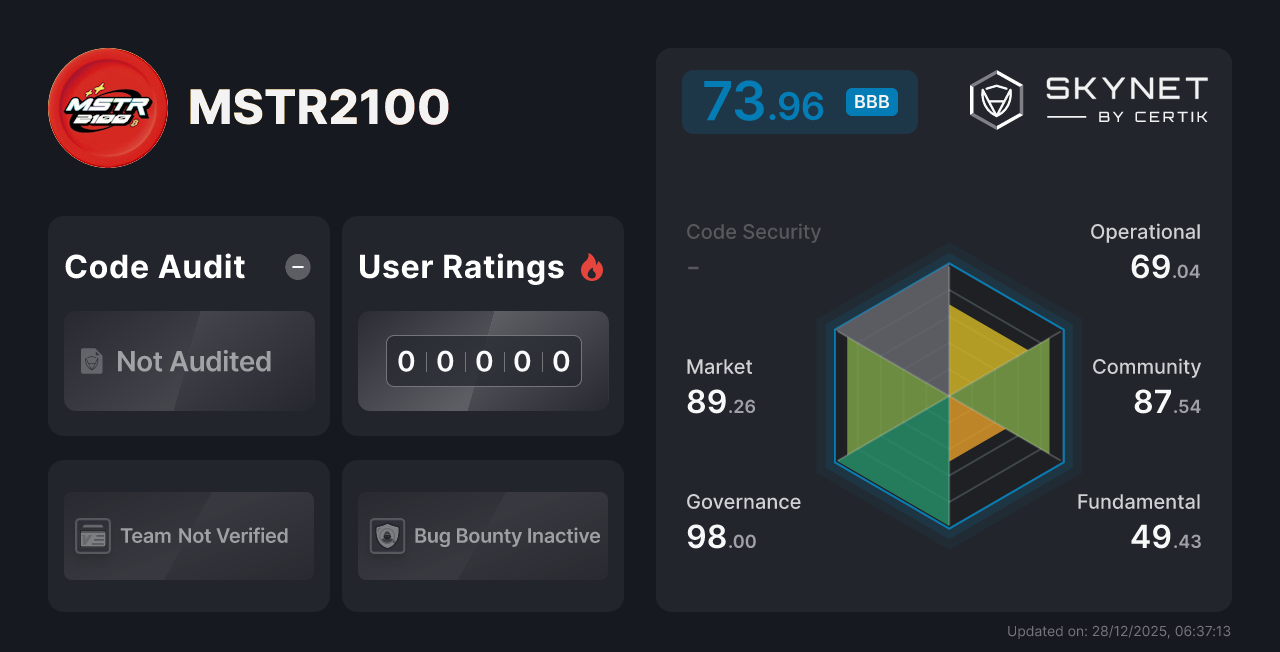Select the hexagonal radar chart
Viewport: 1280px width, 652px height.
(x=948, y=398)
